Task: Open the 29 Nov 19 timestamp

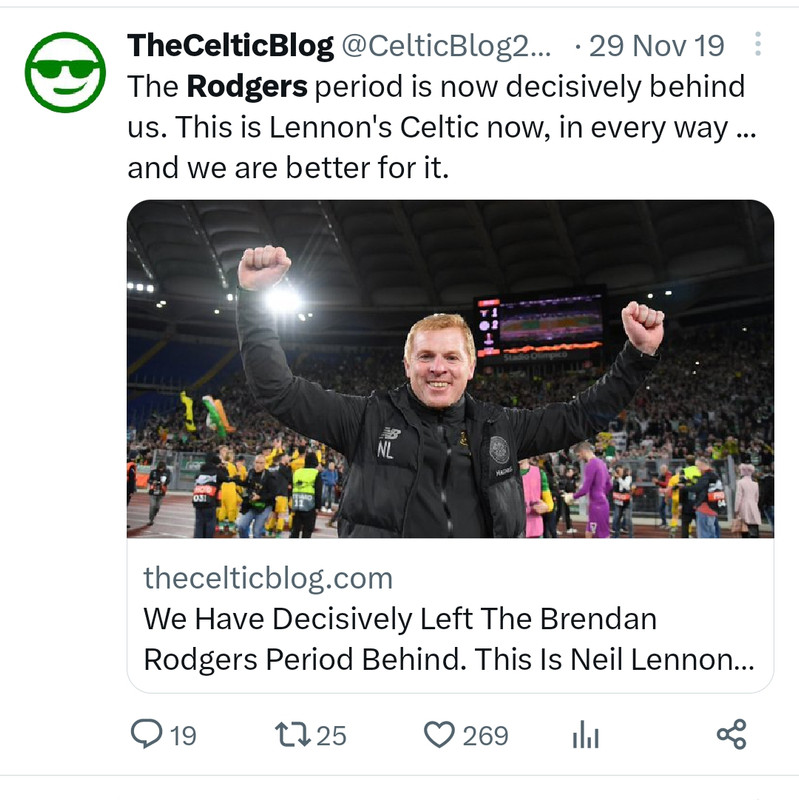Action: pos(657,46)
